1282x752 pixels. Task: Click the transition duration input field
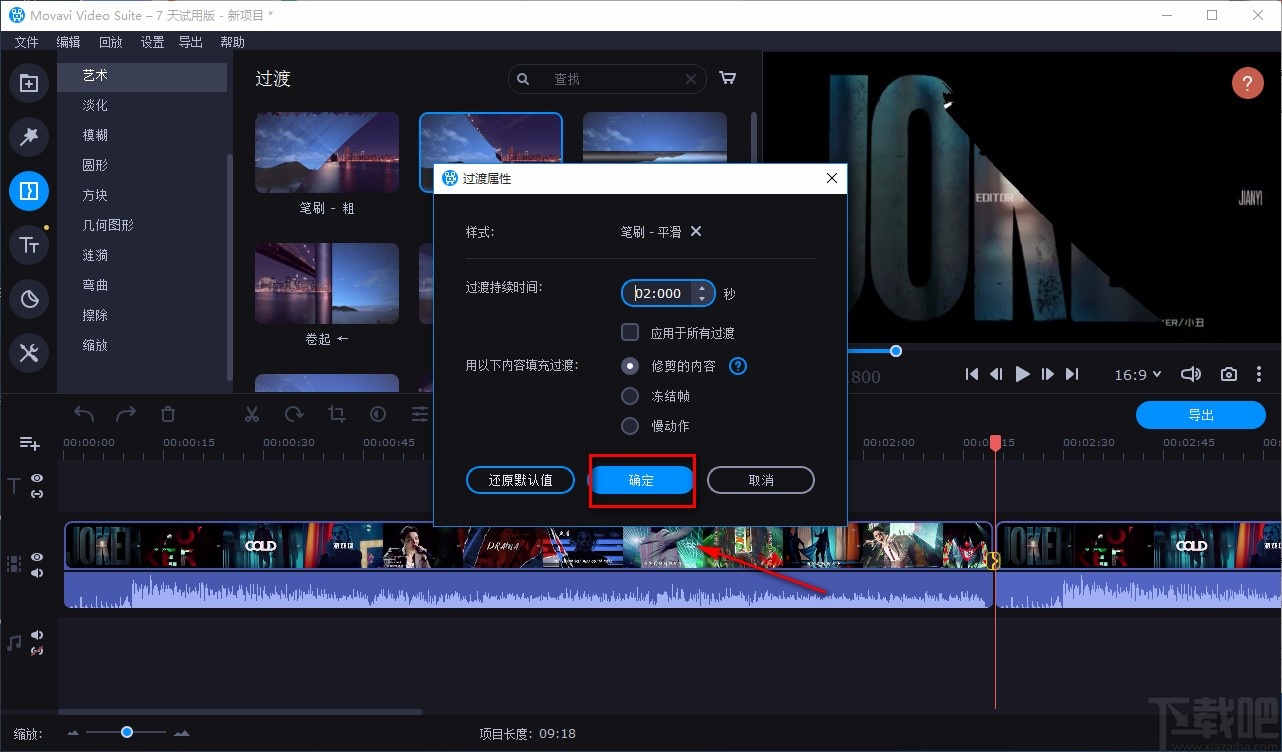pyautogui.click(x=658, y=293)
